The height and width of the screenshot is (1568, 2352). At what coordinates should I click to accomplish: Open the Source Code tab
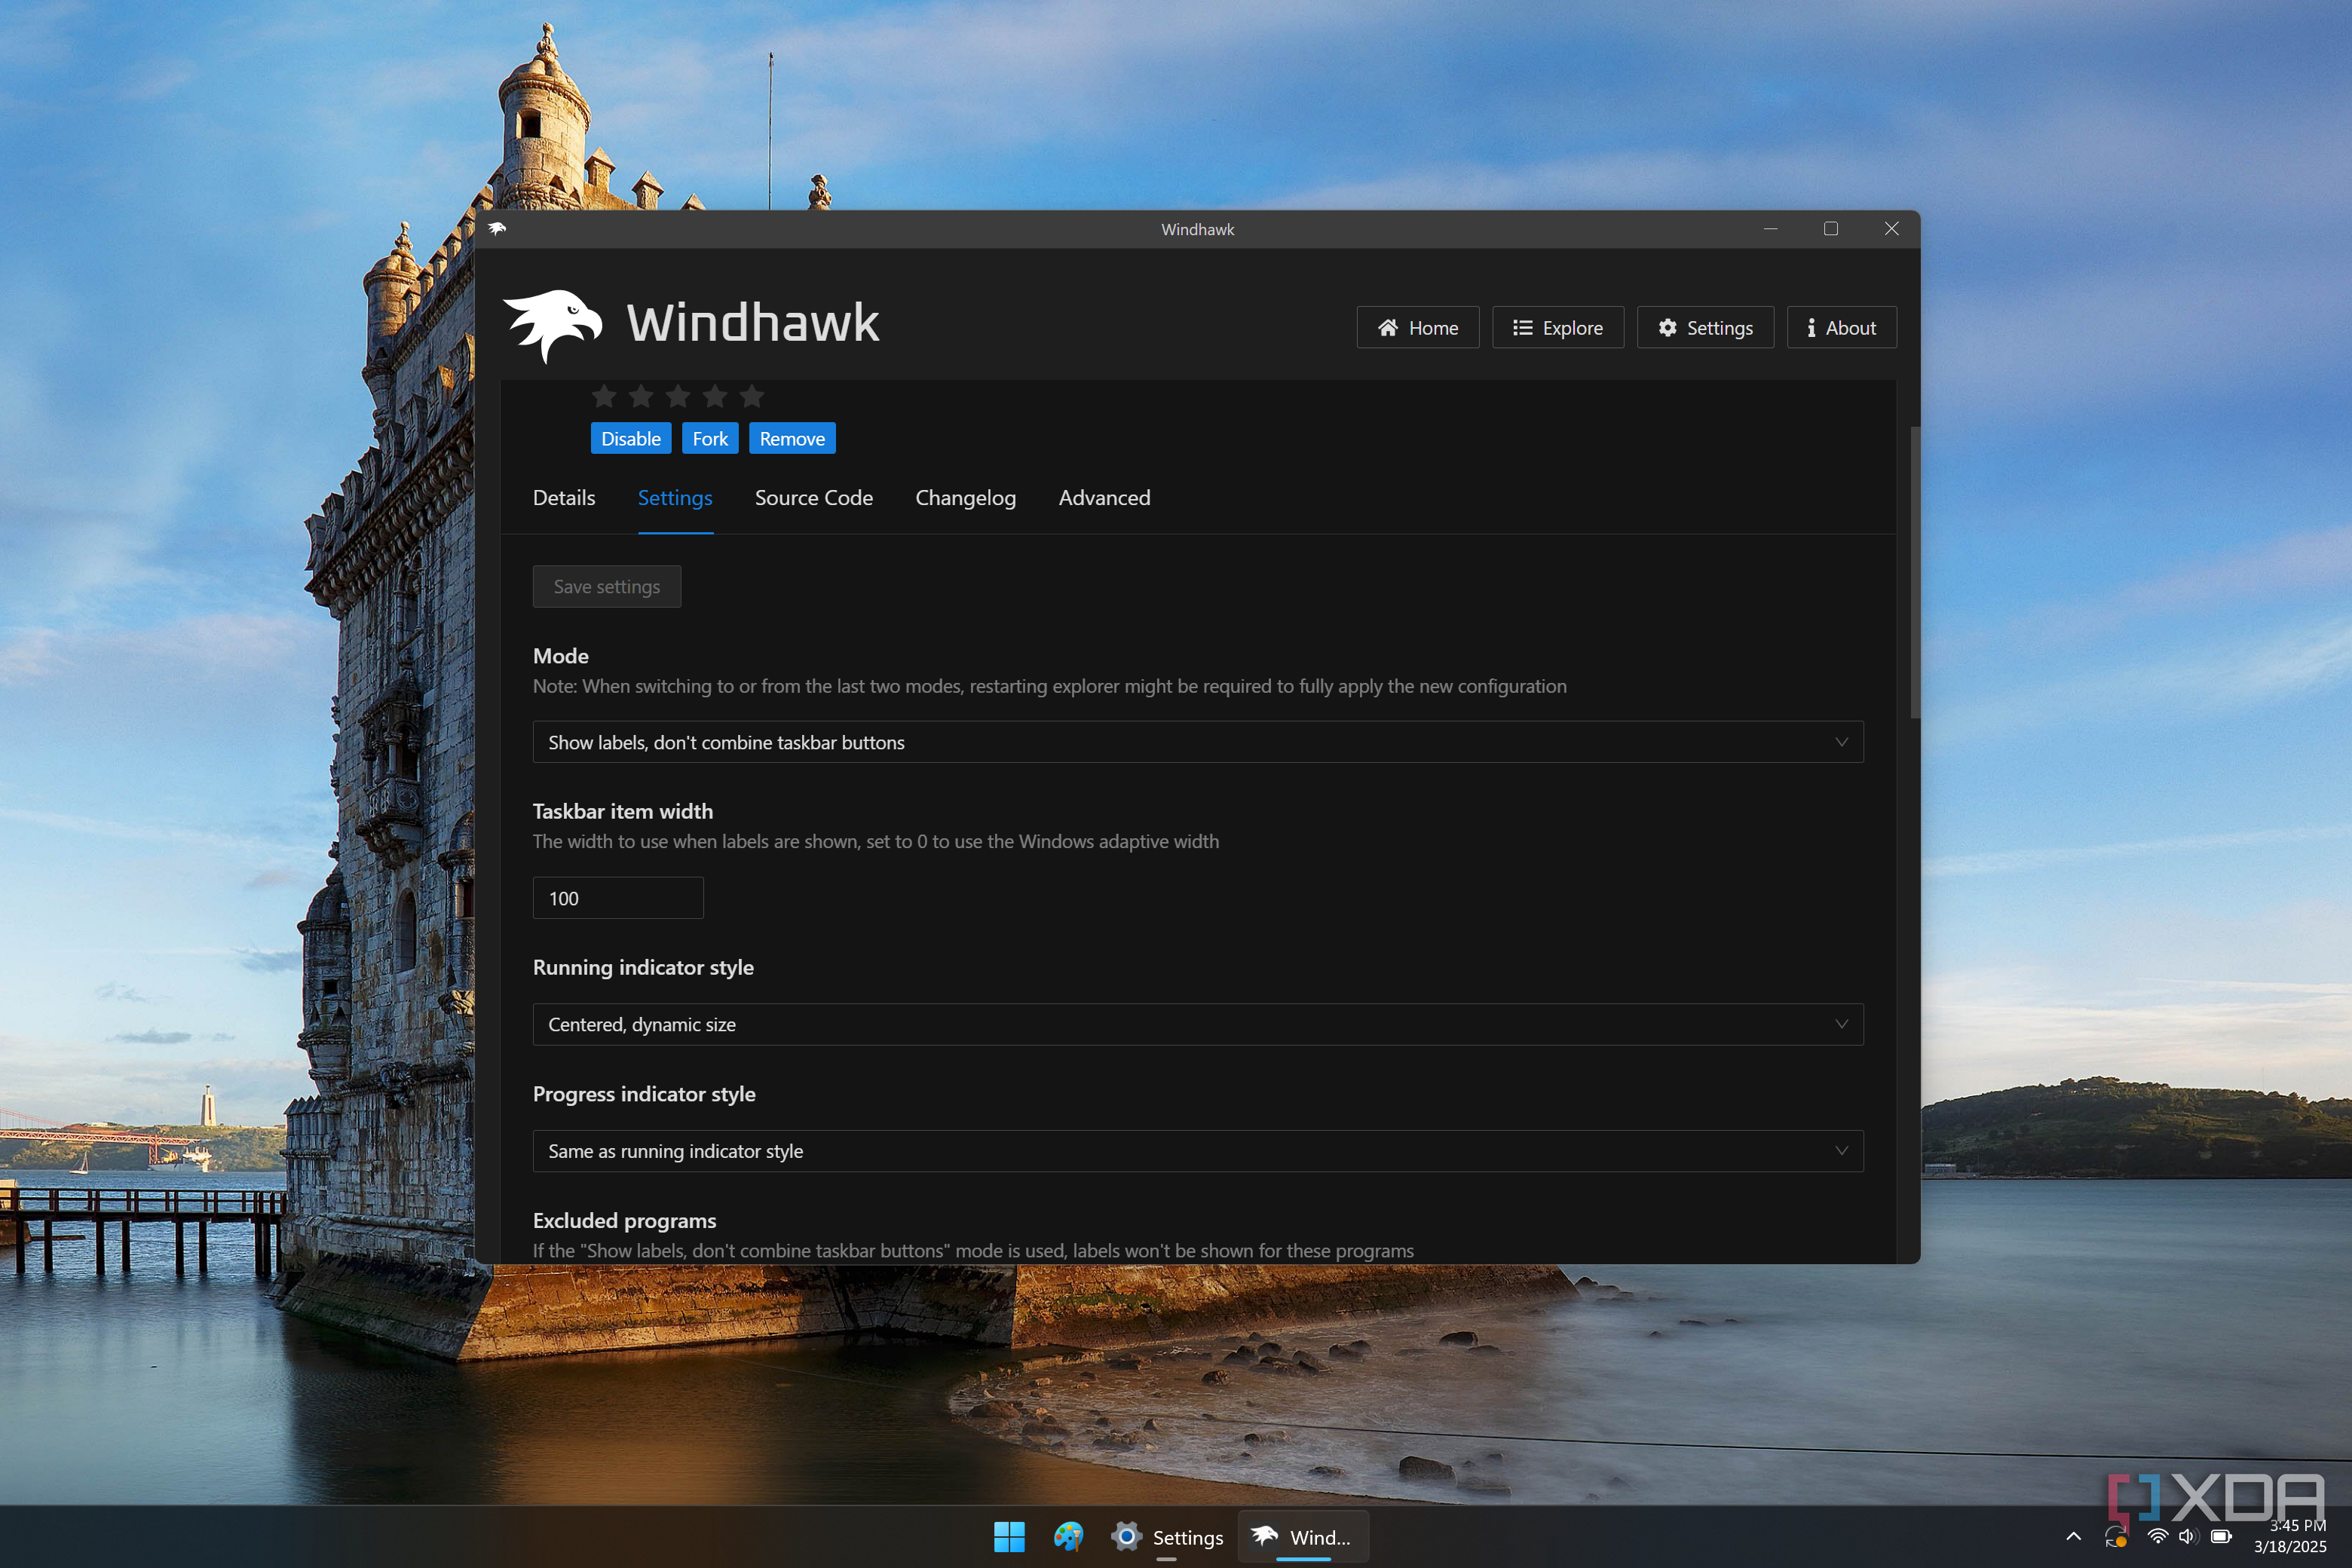pos(814,497)
